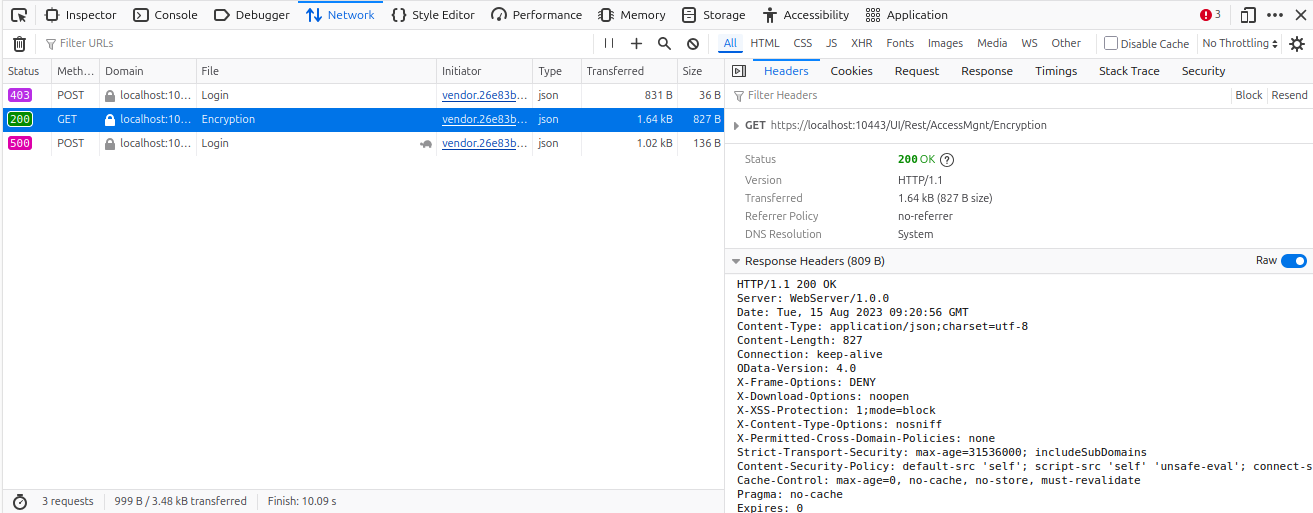Open network search magnifier icon
This screenshot has width=1313, height=513.
(x=664, y=44)
